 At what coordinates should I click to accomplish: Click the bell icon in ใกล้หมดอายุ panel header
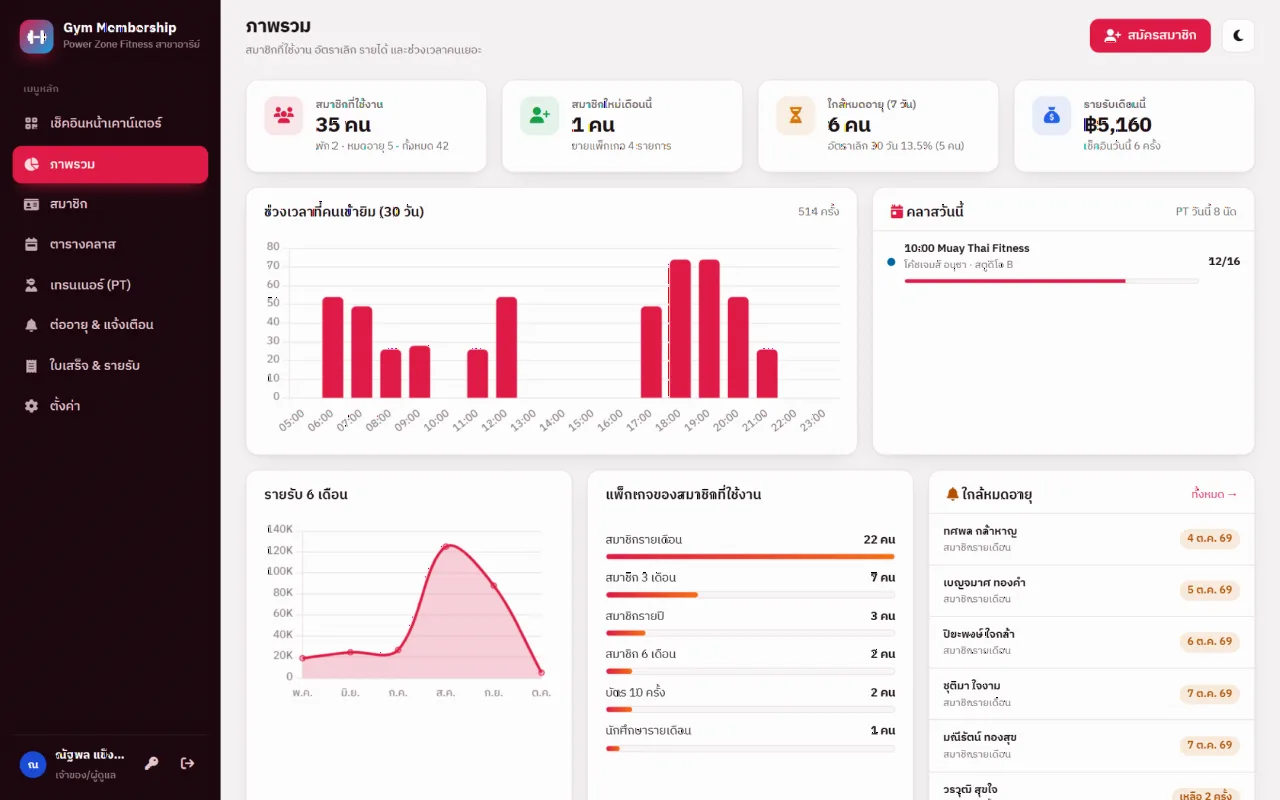[952, 494]
